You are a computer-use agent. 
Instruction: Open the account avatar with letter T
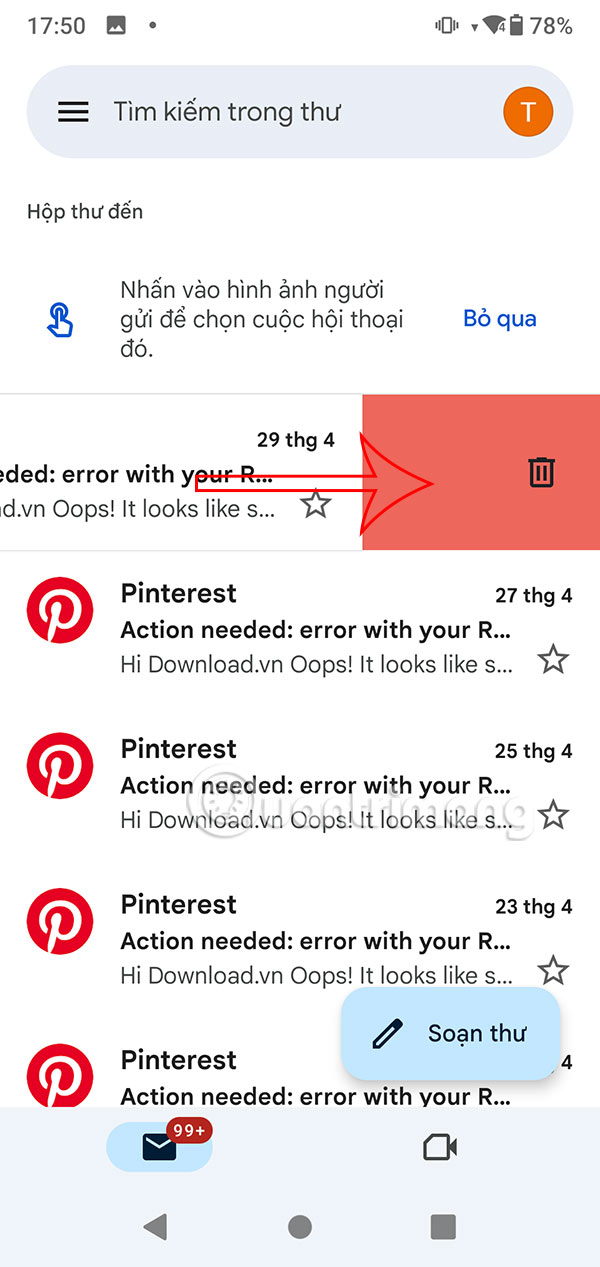[x=527, y=111]
